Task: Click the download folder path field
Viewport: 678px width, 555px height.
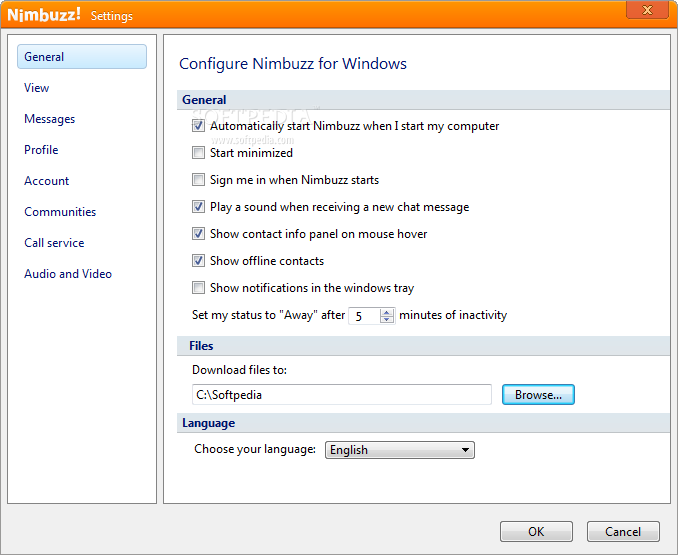Action: pyautogui.click(x=342, y=395)
